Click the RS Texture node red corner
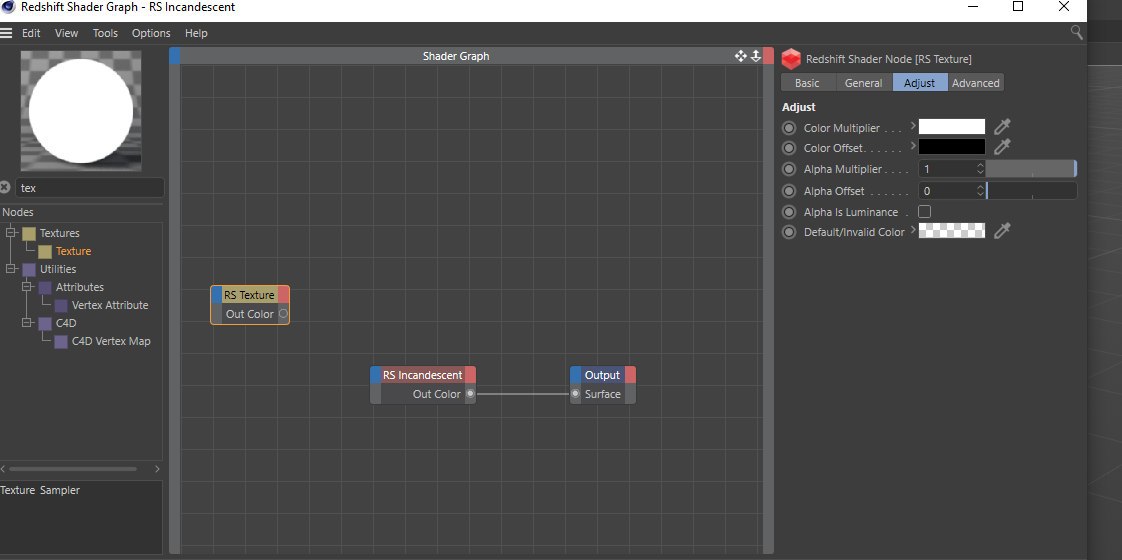The width and height of the screenshot is (1122, 560). click(283, 295)
